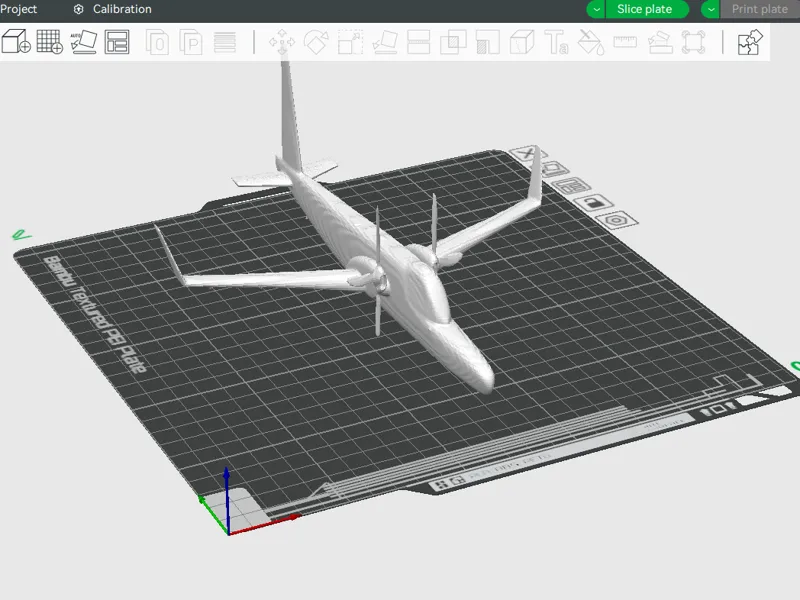
Task: Toggle the plate lock icon
Action: pos(593,203)
